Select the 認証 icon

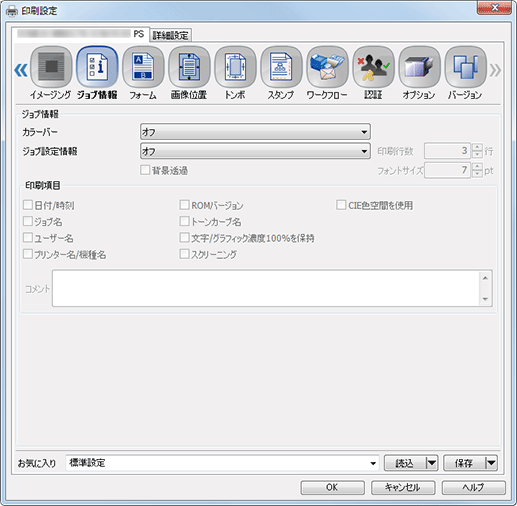(x=373, y=67)
